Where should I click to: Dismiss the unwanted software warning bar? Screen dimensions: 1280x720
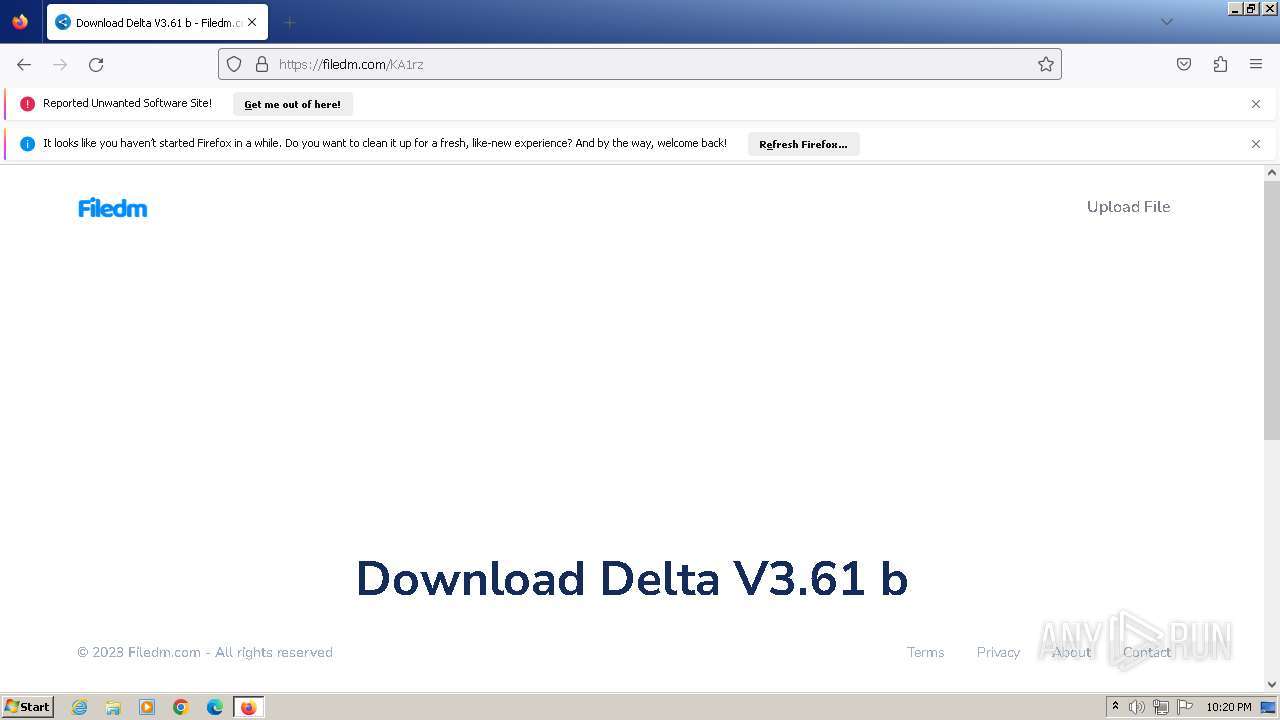(1256, 104)
